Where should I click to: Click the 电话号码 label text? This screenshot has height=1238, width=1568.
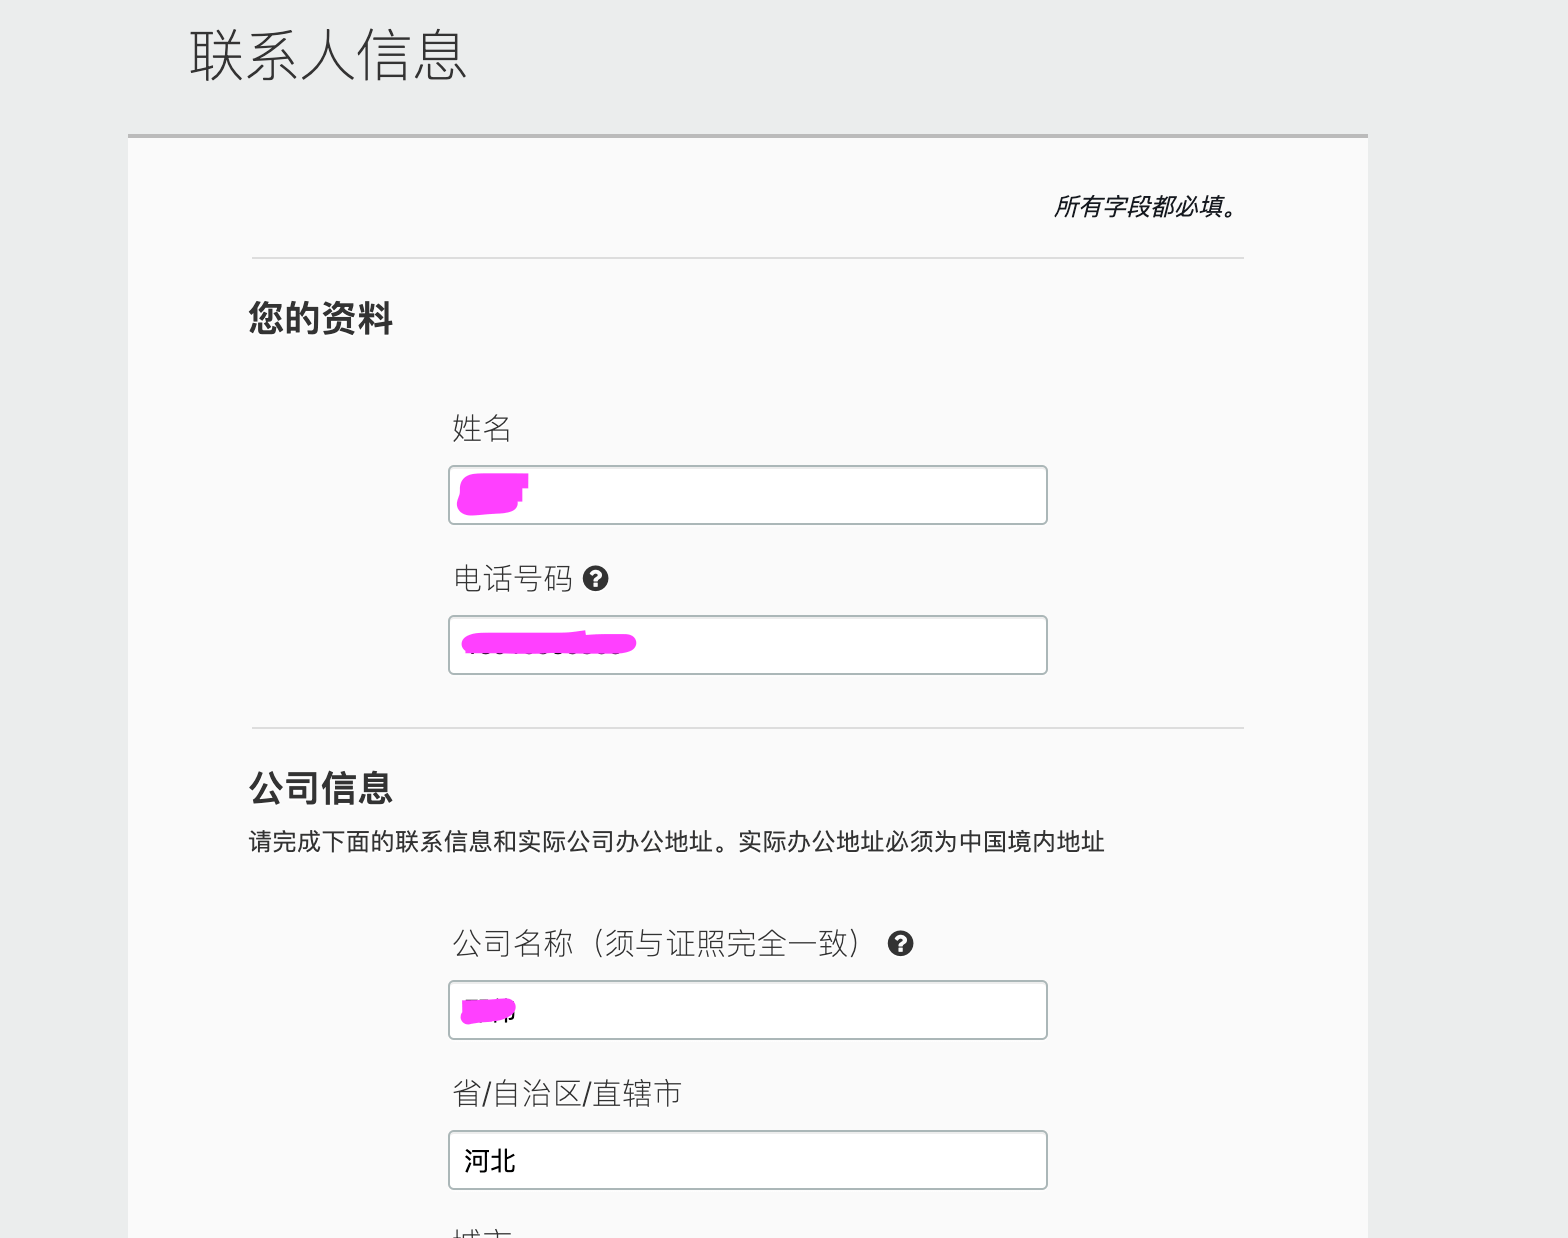(x=513, y=578)
